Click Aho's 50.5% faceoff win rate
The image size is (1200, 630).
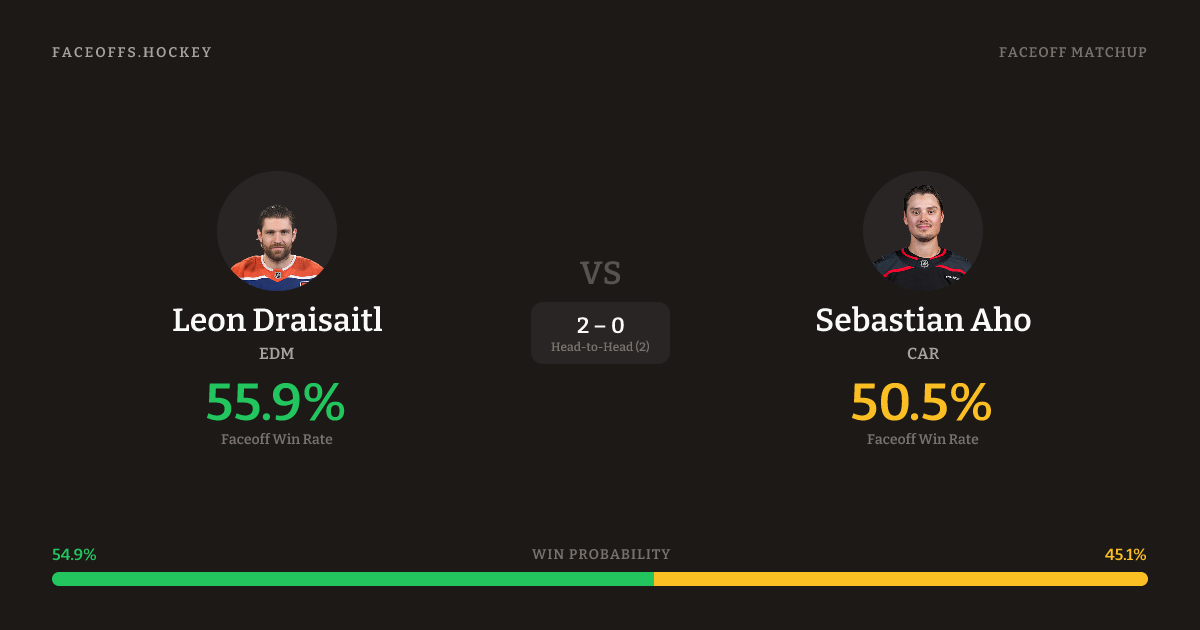click(x=922, y=402)
